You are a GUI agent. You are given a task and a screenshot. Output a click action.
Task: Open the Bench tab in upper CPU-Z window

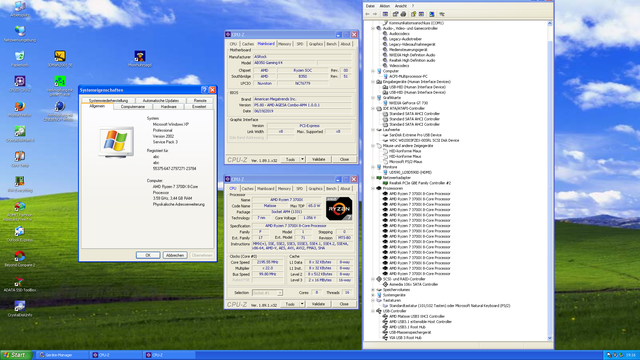tap(331, 44)
